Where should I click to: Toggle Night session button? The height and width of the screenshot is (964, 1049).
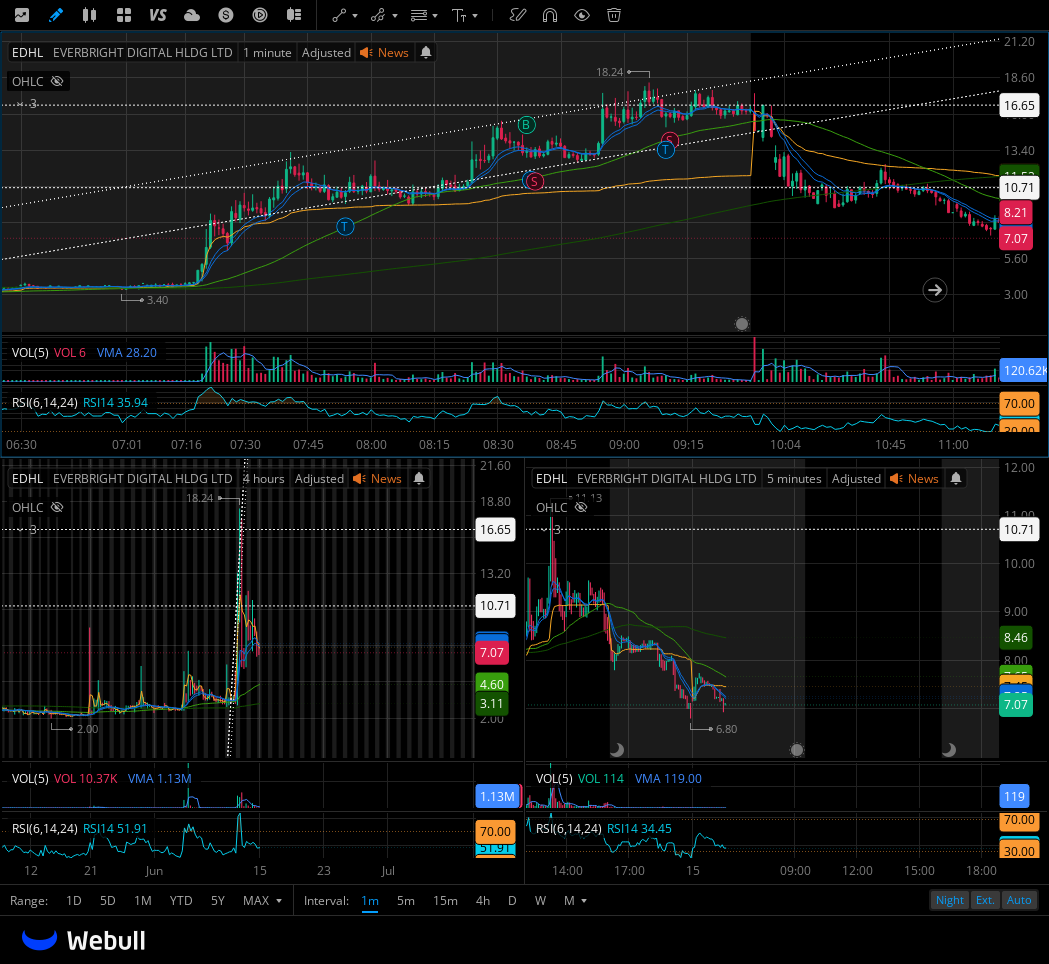[949, 900]
